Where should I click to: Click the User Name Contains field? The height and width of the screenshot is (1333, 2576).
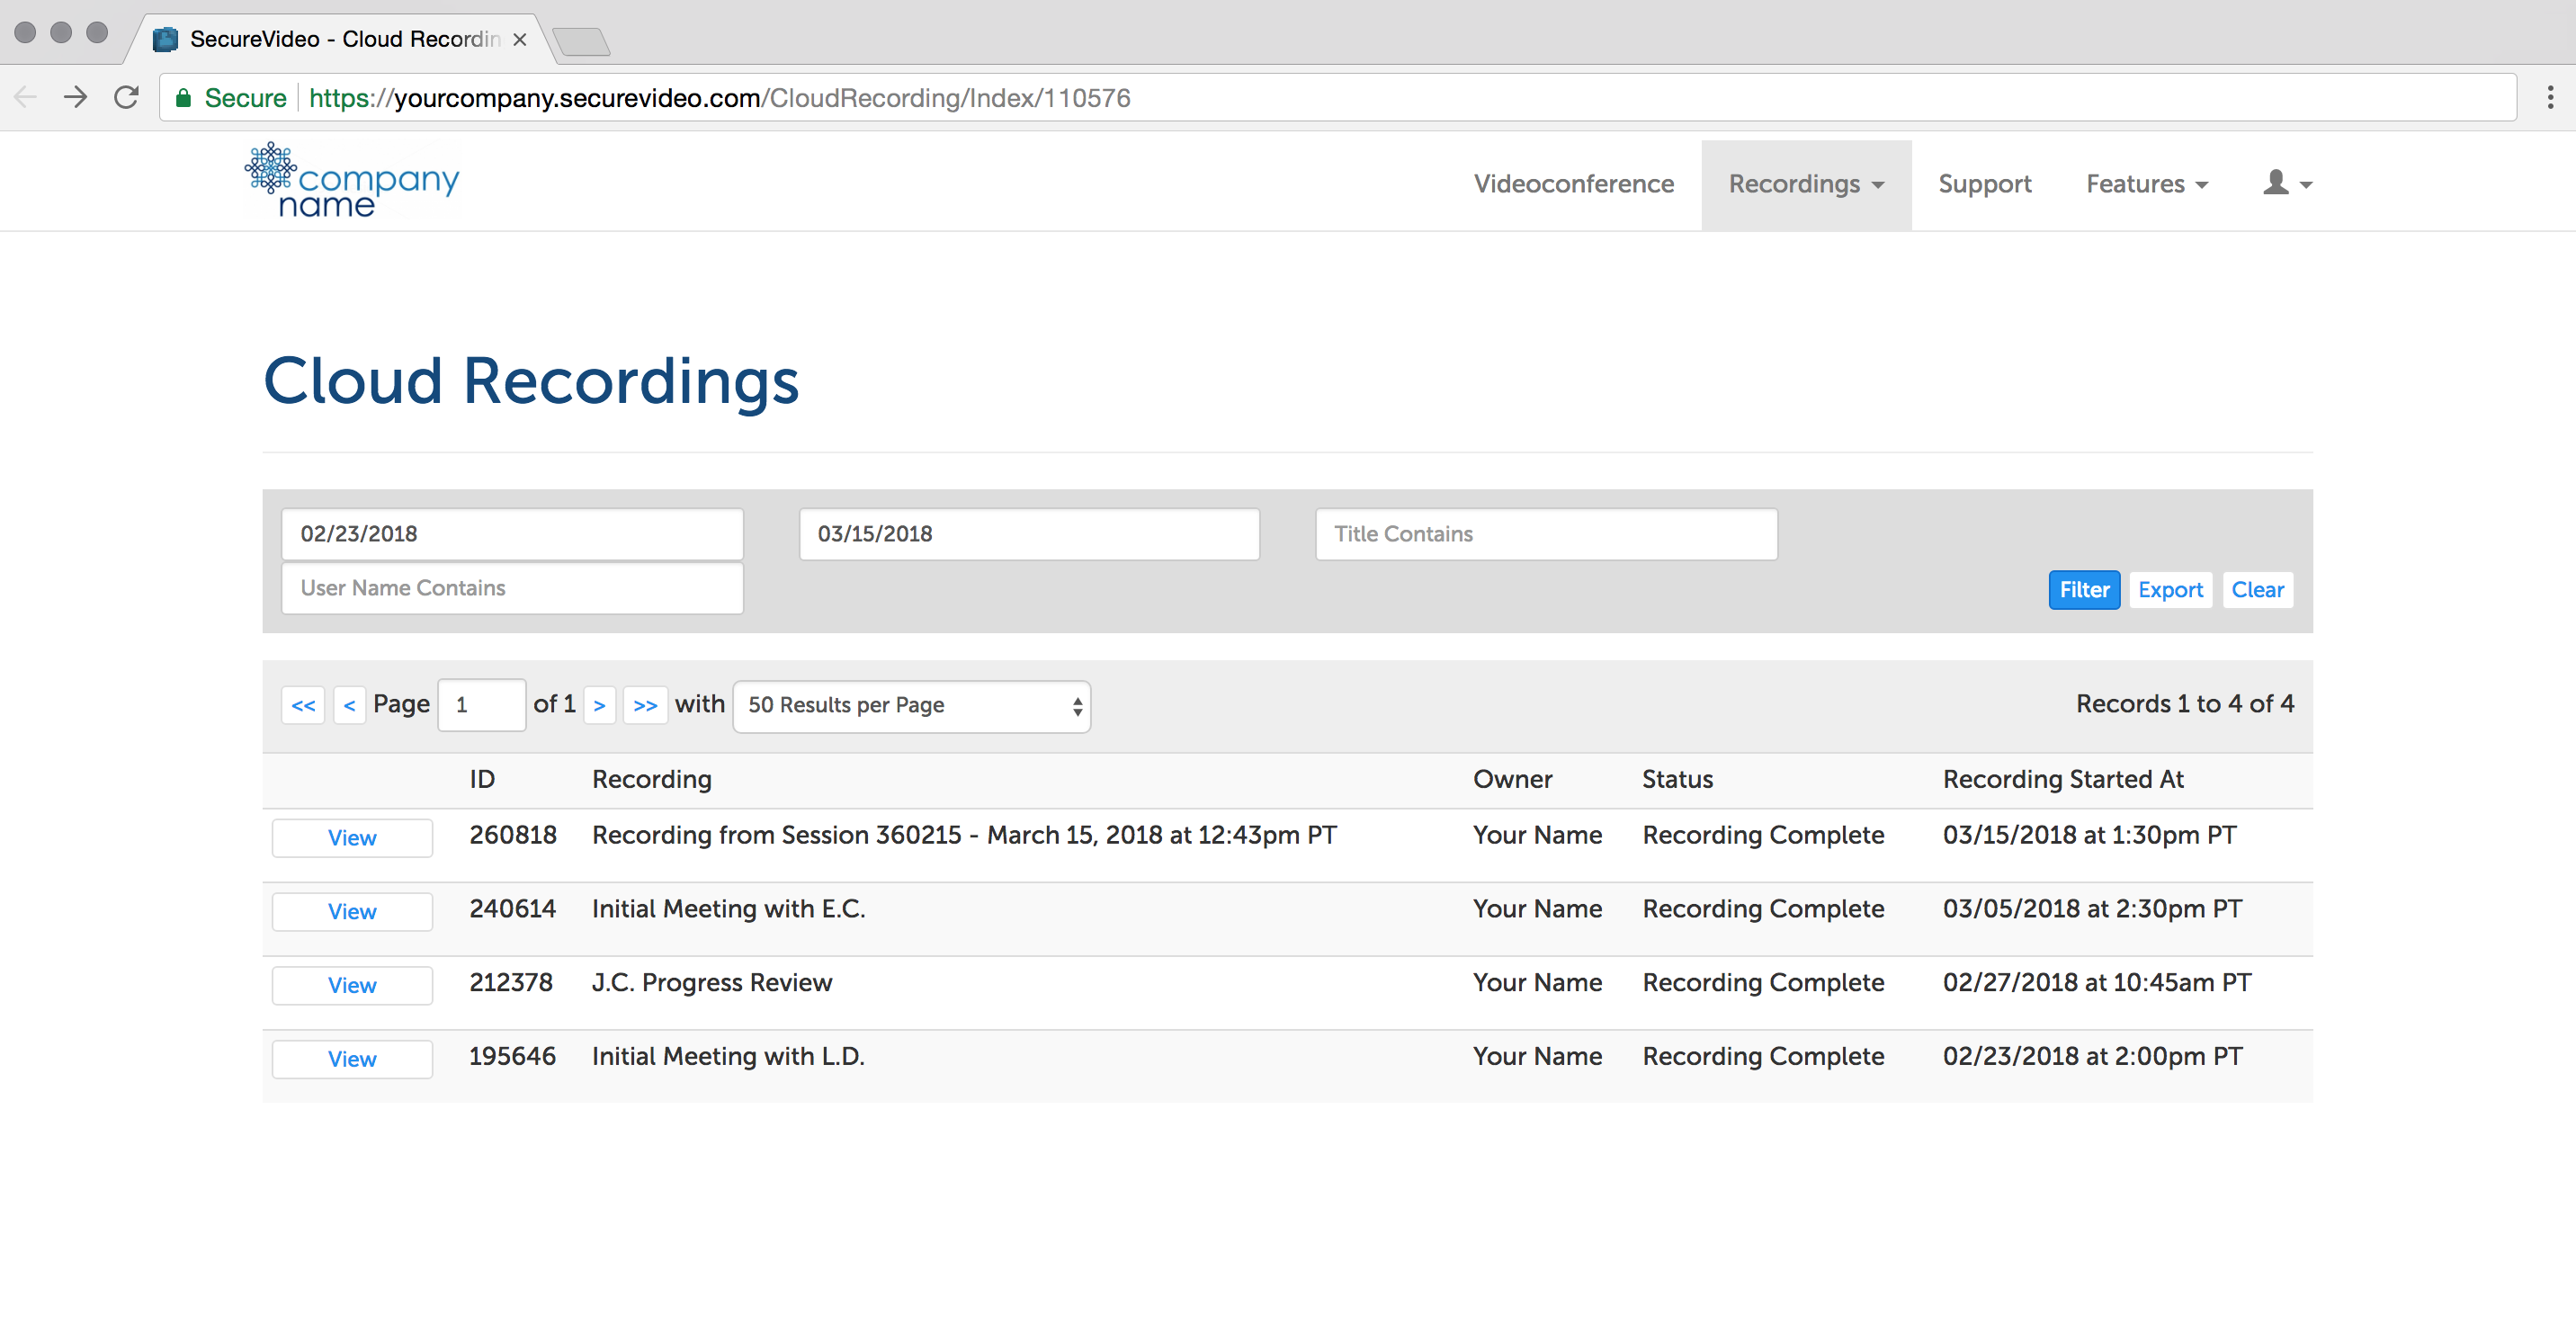512,588
